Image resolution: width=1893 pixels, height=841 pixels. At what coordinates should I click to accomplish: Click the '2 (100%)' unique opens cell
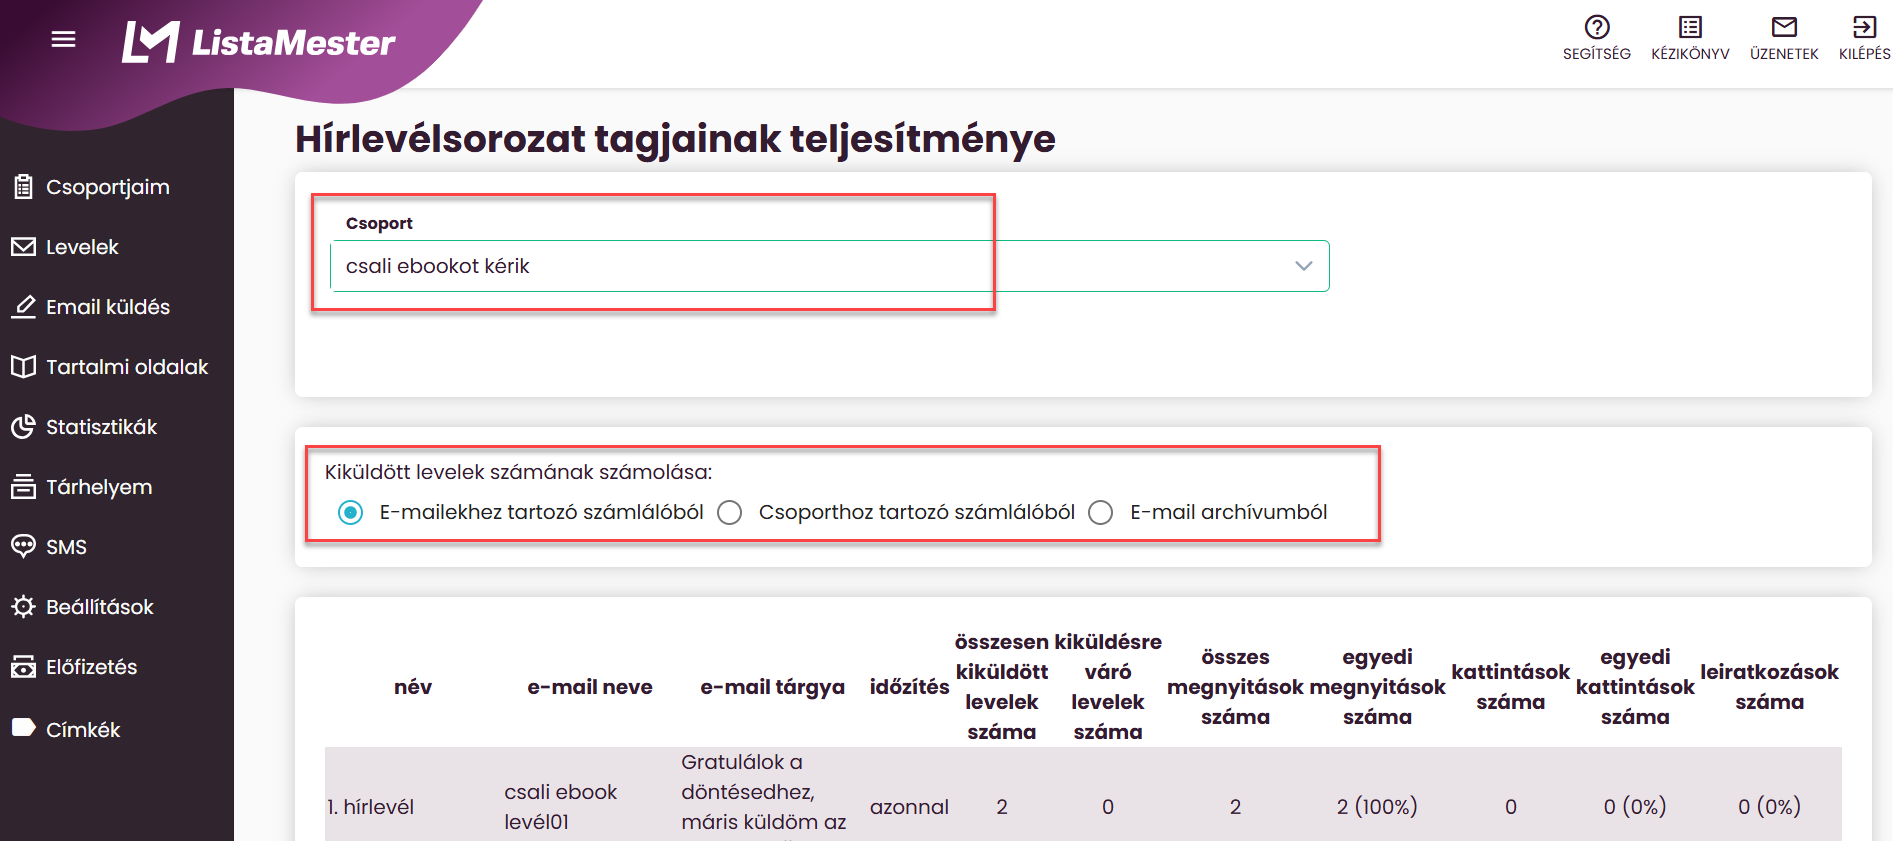tap(1377, 807)
